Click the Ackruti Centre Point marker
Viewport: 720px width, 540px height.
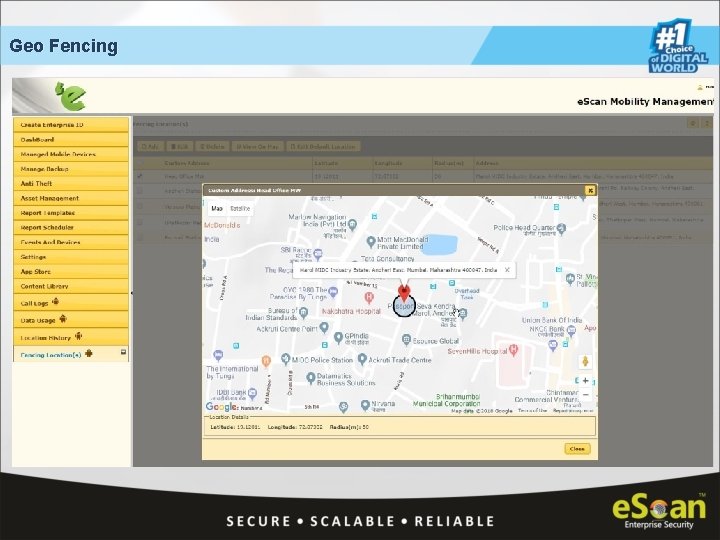[324, 327]
